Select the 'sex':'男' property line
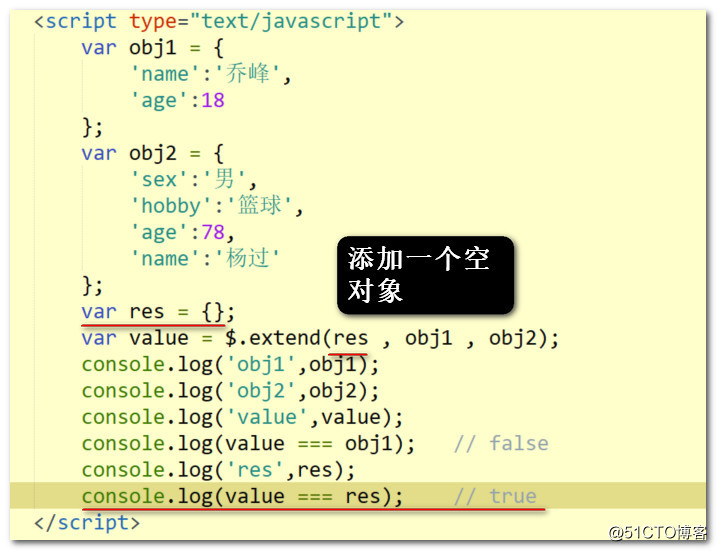This screenshot has height=551, width=717. tap(193, 179)
